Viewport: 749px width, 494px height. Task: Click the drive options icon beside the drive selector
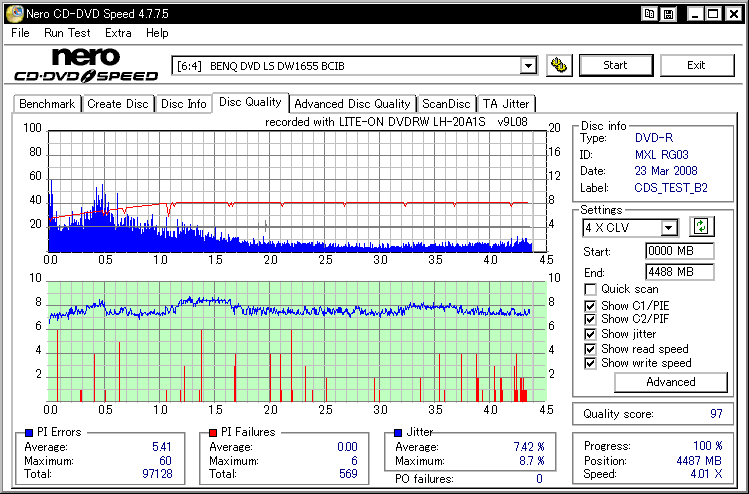click(558, 65)
